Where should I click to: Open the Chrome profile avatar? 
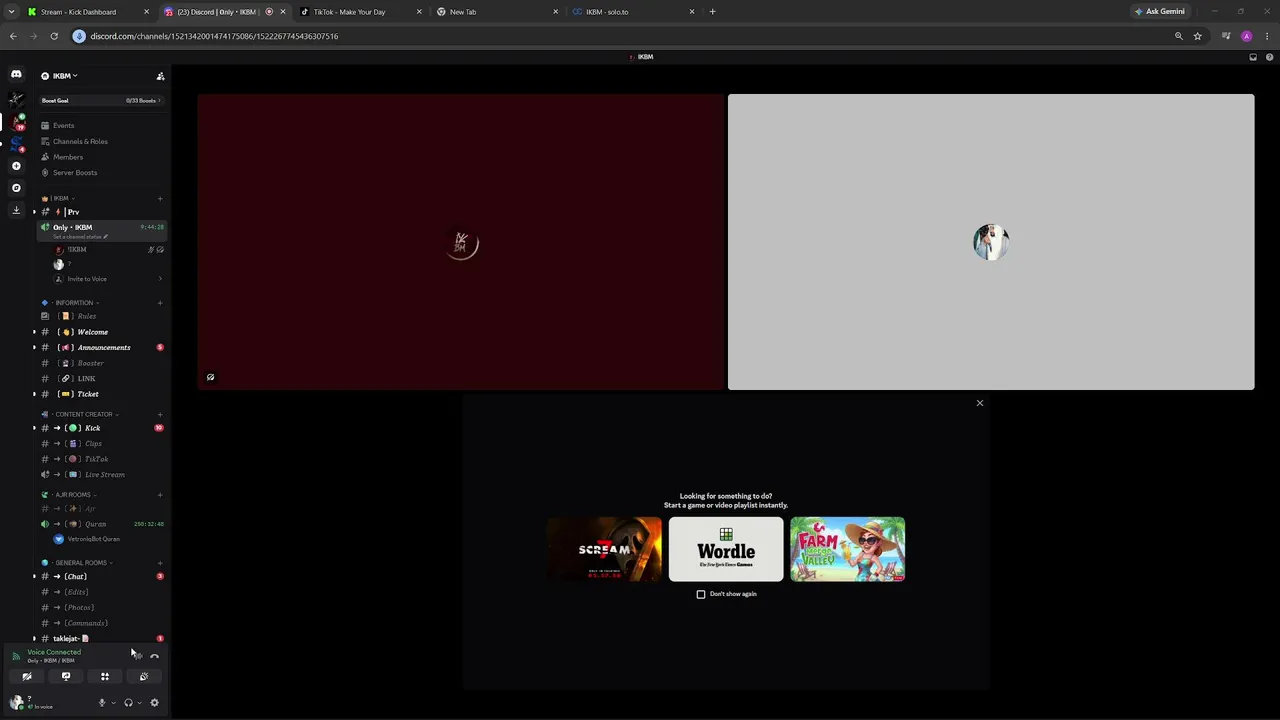point(1246,36)
